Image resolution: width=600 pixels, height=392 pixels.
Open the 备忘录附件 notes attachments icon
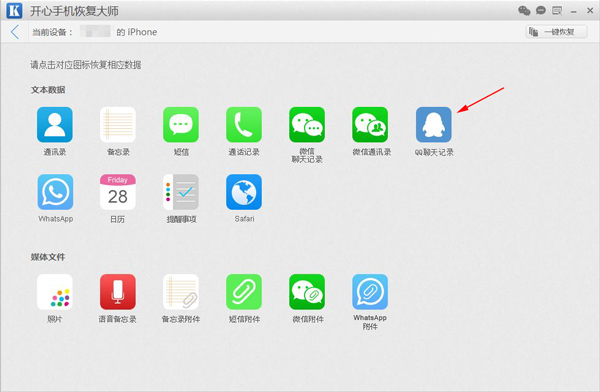click(181, 292)
